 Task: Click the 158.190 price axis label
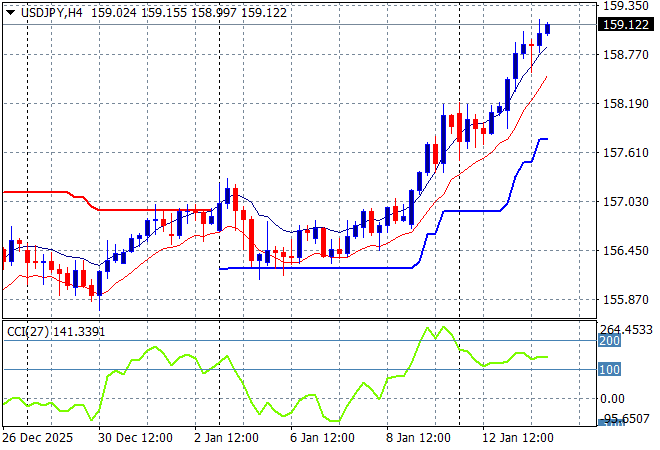click(627, 103)
